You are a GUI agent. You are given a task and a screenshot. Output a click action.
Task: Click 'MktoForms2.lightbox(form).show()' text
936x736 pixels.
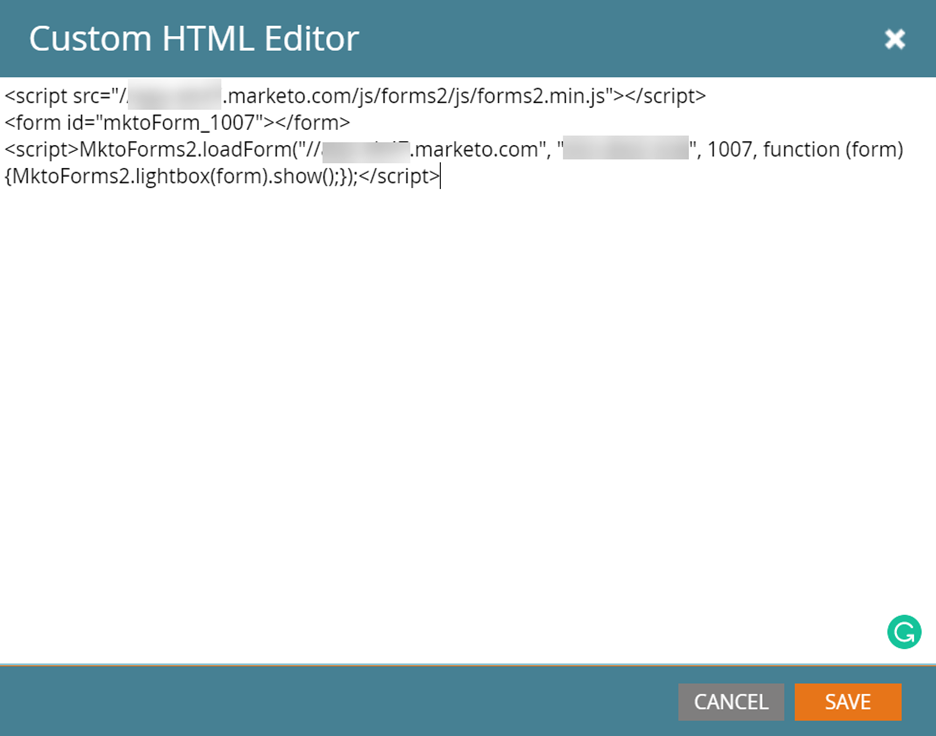(175, 177)
